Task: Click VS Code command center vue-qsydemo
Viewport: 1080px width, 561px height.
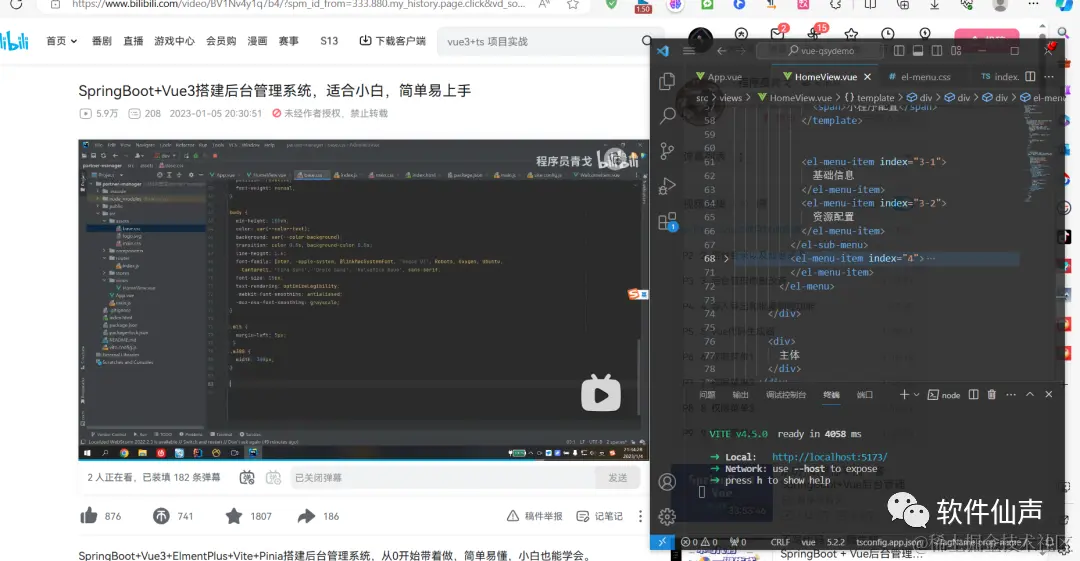Action: [x=819, y=50]
